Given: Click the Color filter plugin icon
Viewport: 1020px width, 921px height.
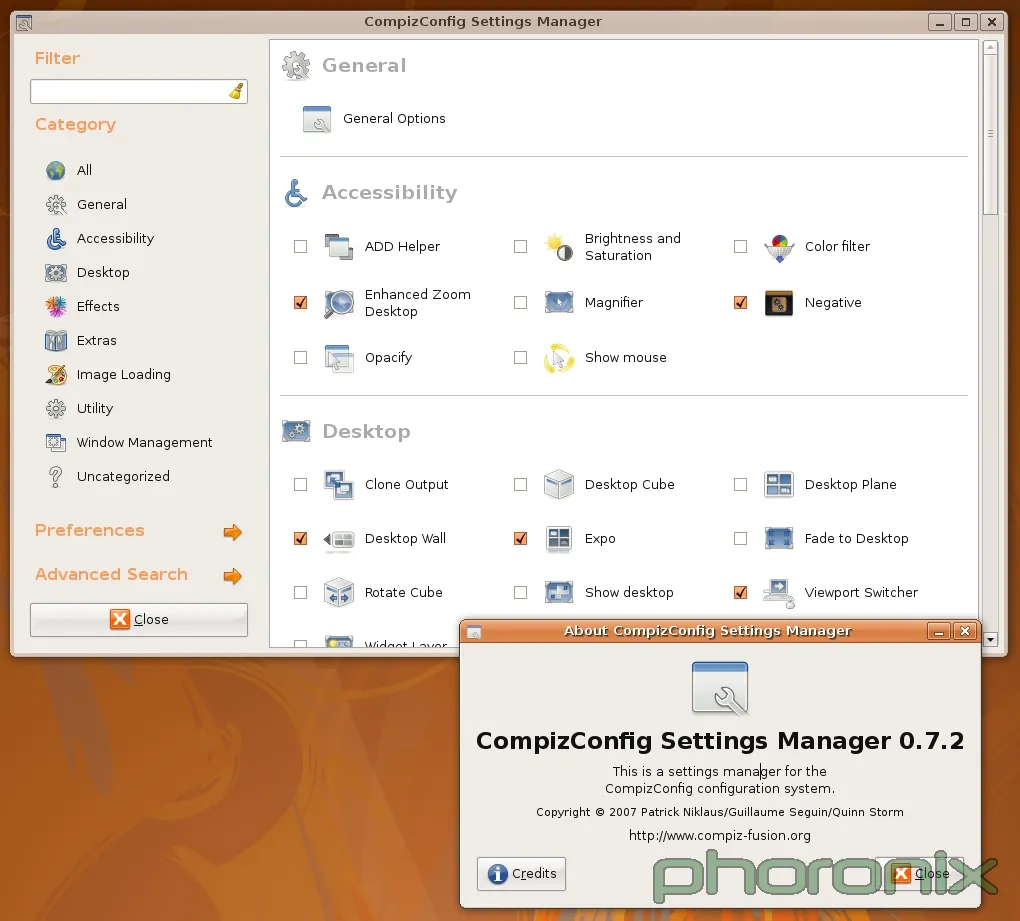Looking at the screenshot, I should coord(779,247).
